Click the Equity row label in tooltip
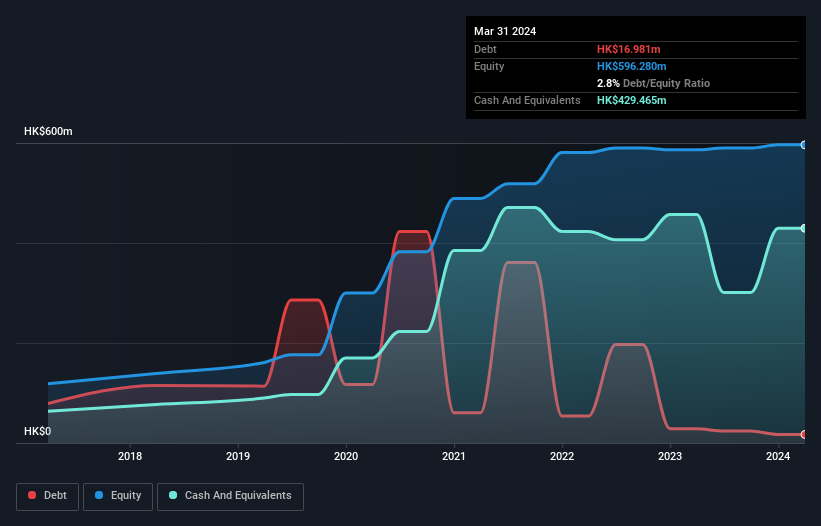 pyautogui.click(x=489, y=66)
